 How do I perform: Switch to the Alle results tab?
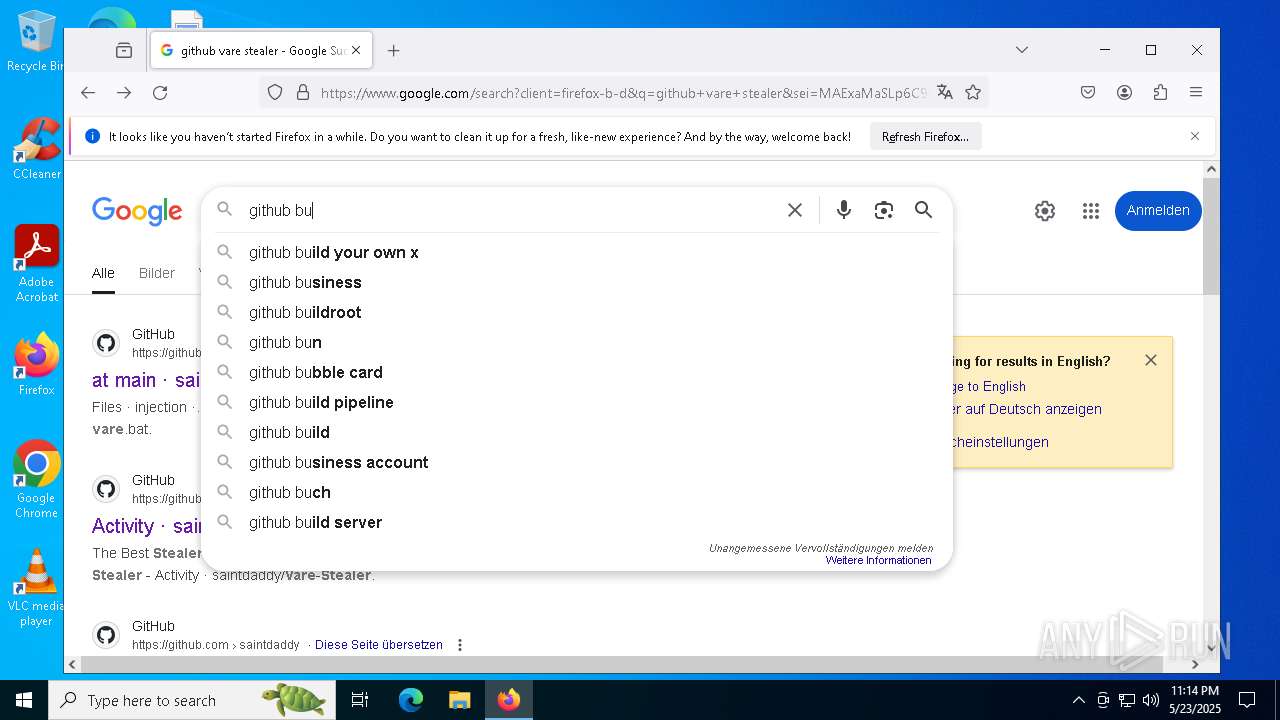coord(103,273)
